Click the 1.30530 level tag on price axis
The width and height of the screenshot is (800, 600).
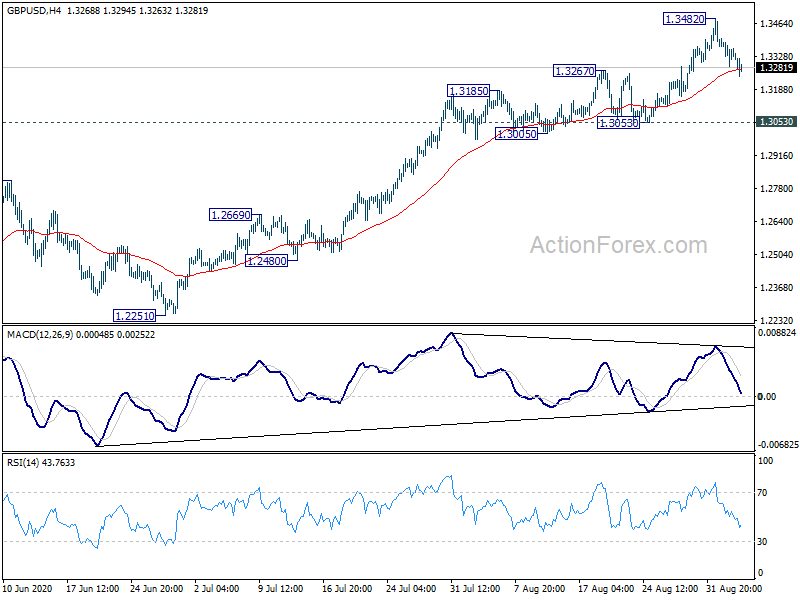coord(777,122)
